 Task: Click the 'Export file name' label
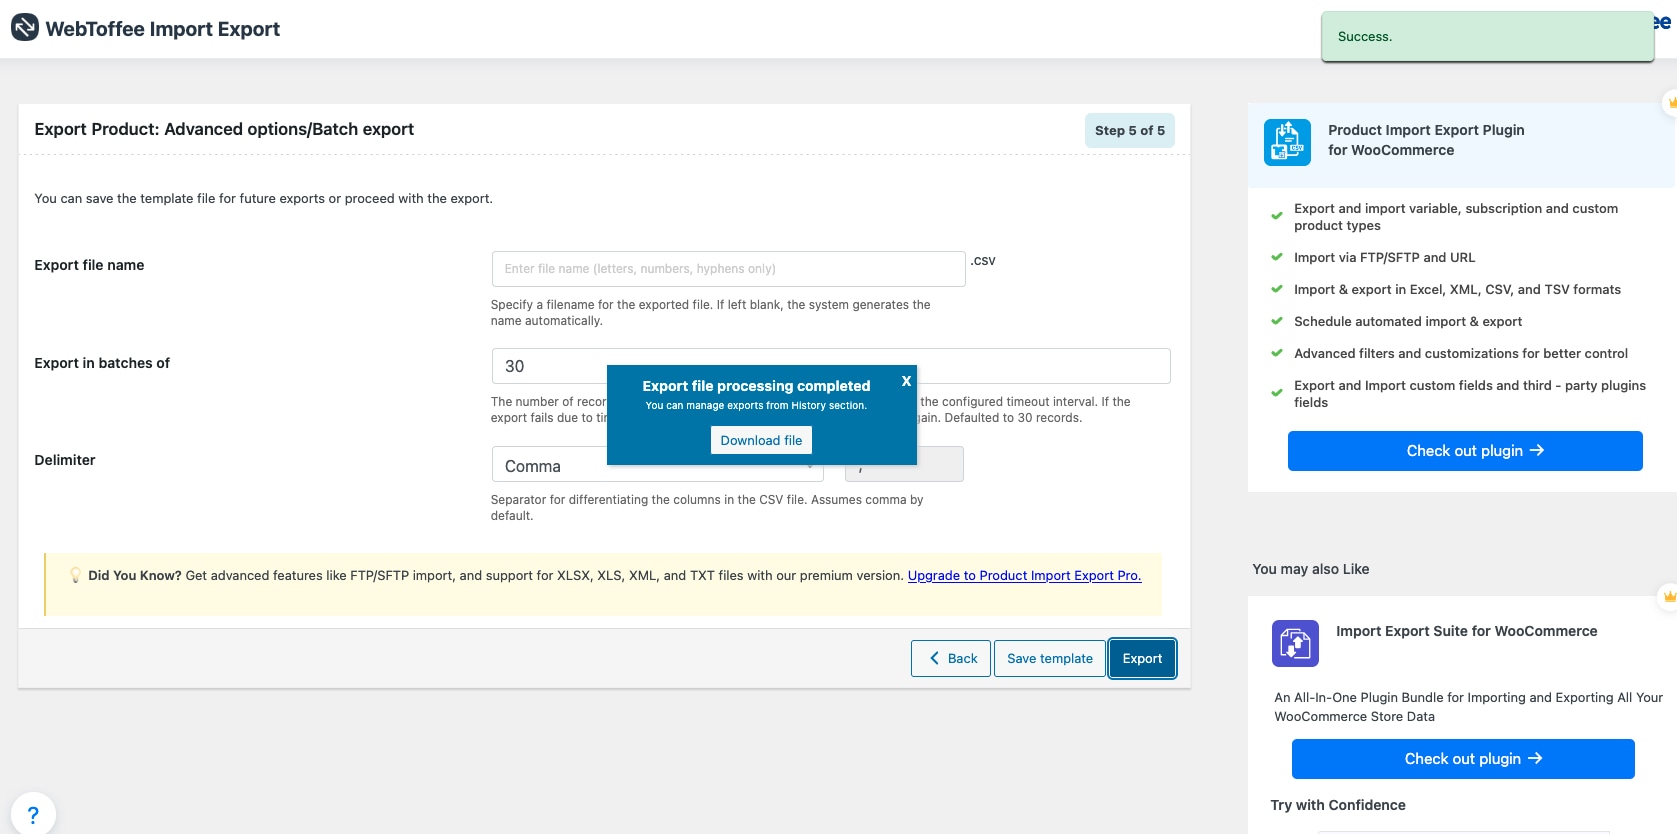pos(89,265)
